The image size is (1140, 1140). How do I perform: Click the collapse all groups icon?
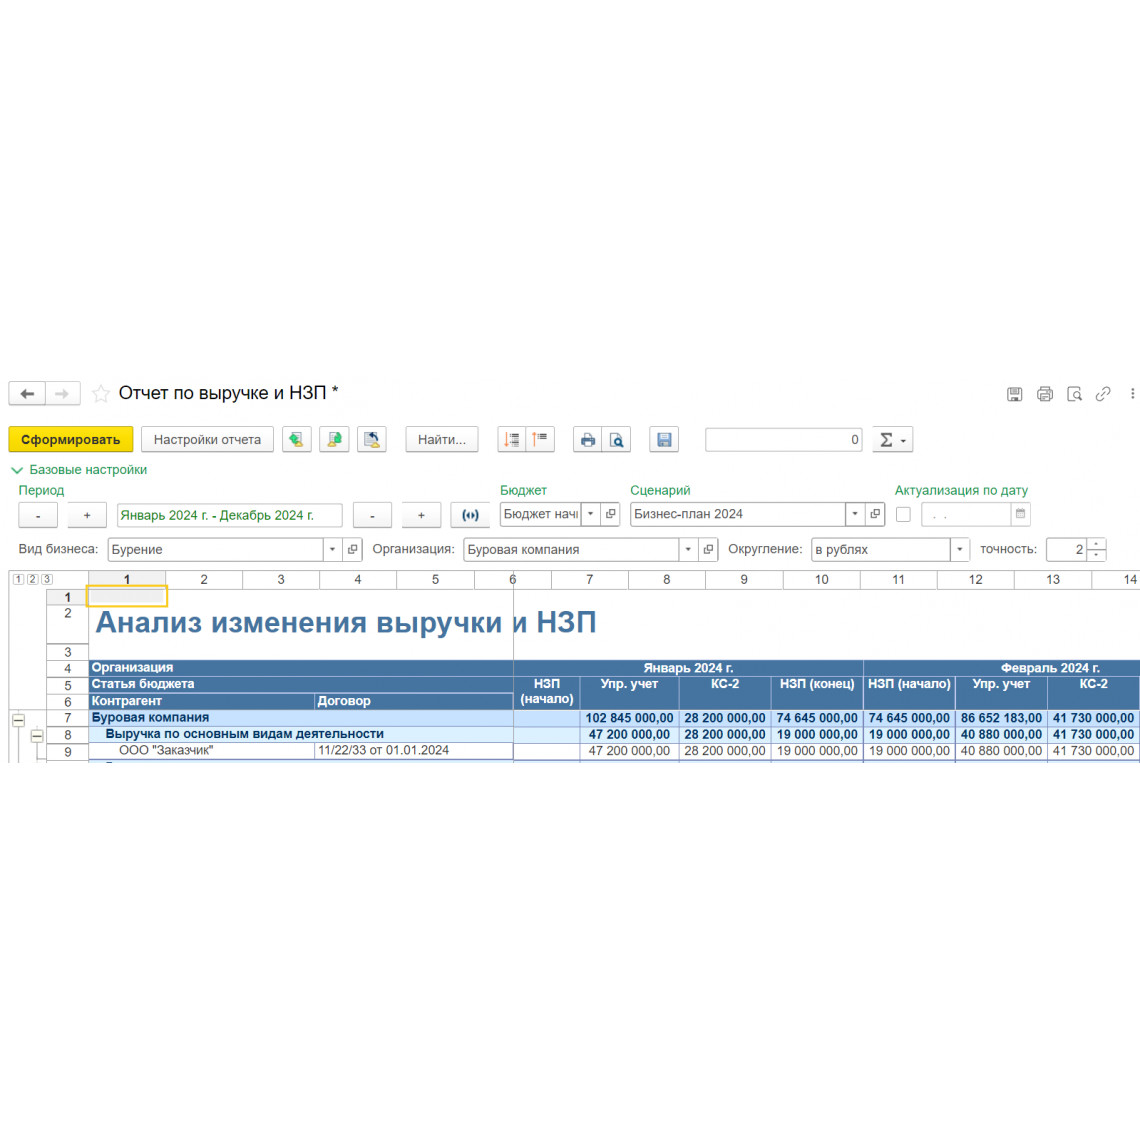click(512, 439)
